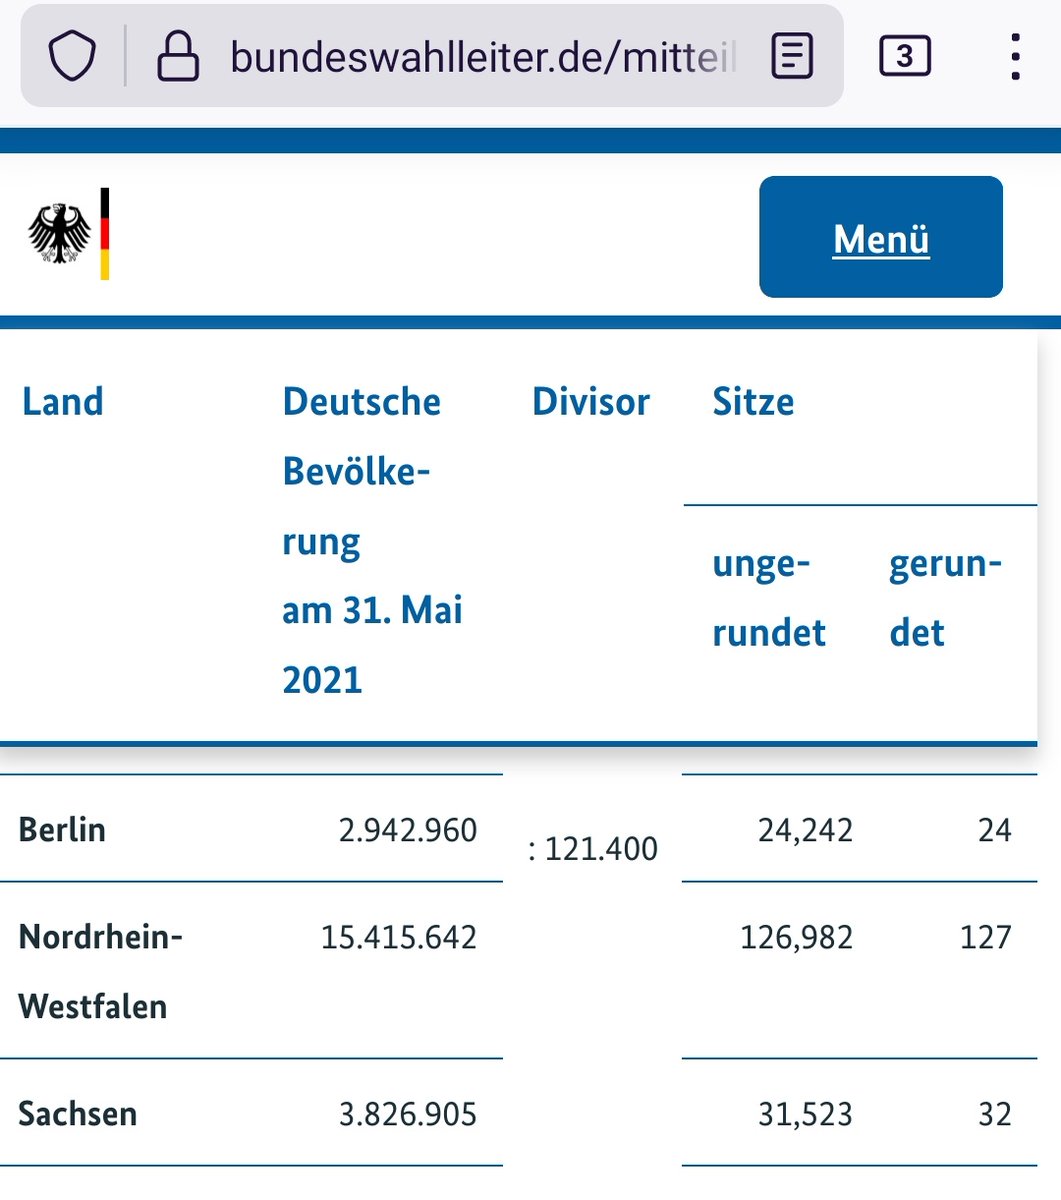Select Sachsen population 3.826.905
The height and width of the screenshot is (1200, 1061).
pyautogui.click(x=408, y=1114)
